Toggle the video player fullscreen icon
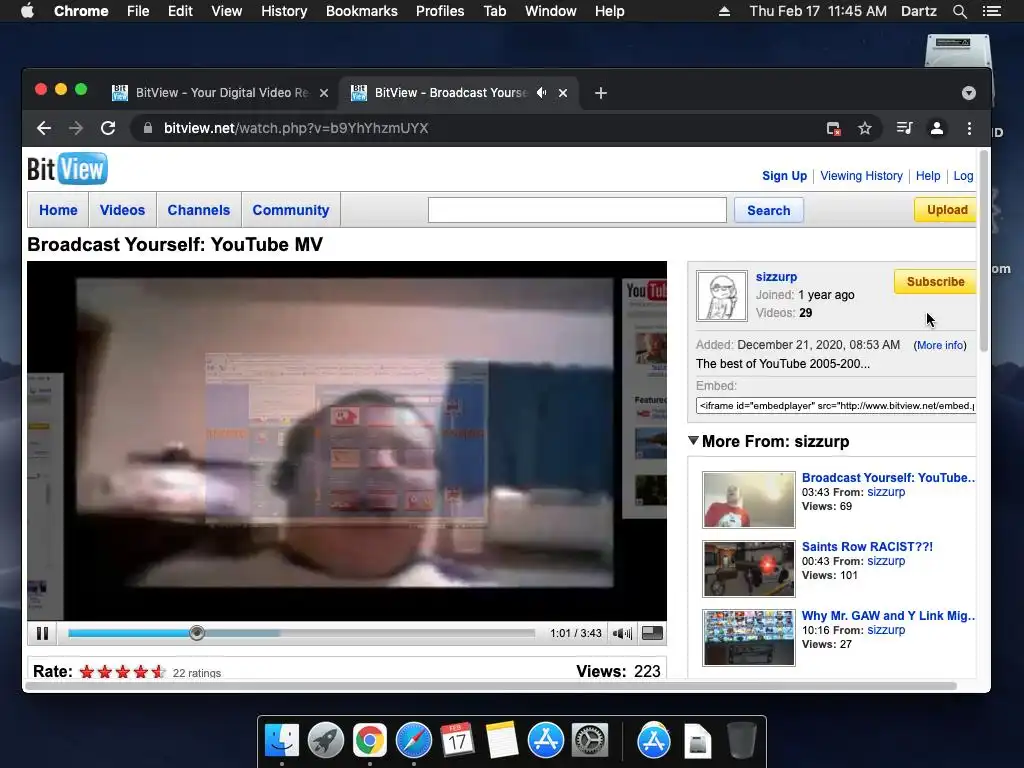 pyautogui.click(x=652, y=633)
